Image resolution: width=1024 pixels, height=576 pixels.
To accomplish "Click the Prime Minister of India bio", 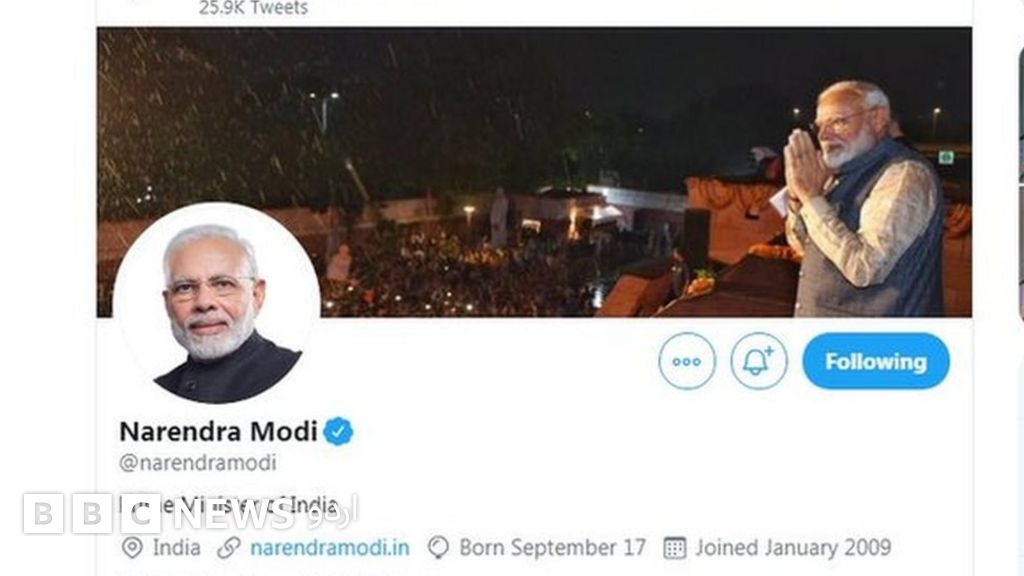I will tap(330, 502).
